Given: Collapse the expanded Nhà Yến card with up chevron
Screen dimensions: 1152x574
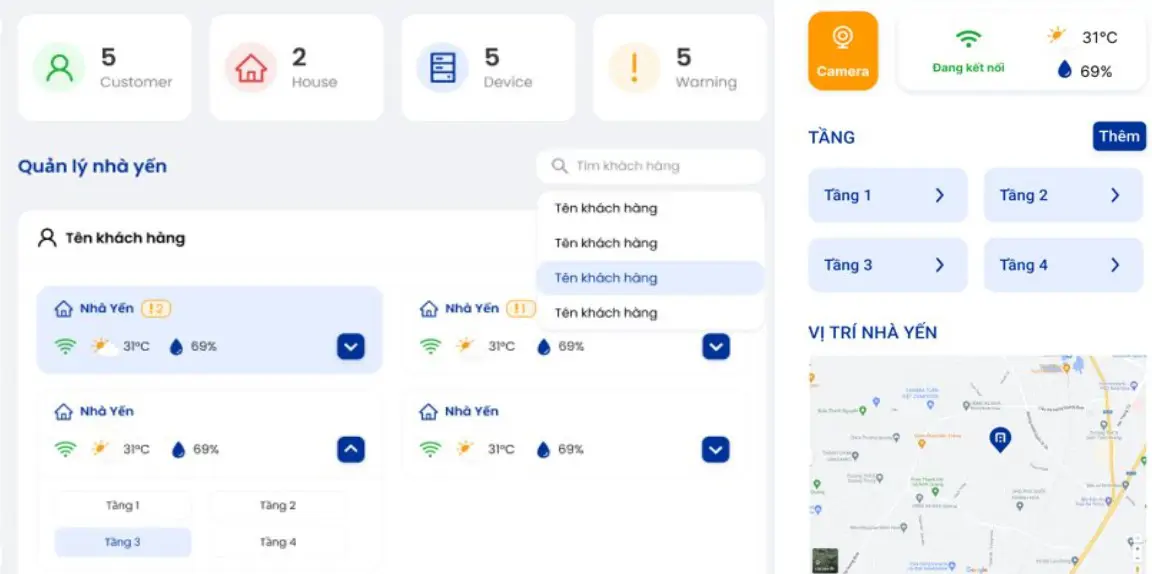Looking at the screenshot, I should click(350, 450).
